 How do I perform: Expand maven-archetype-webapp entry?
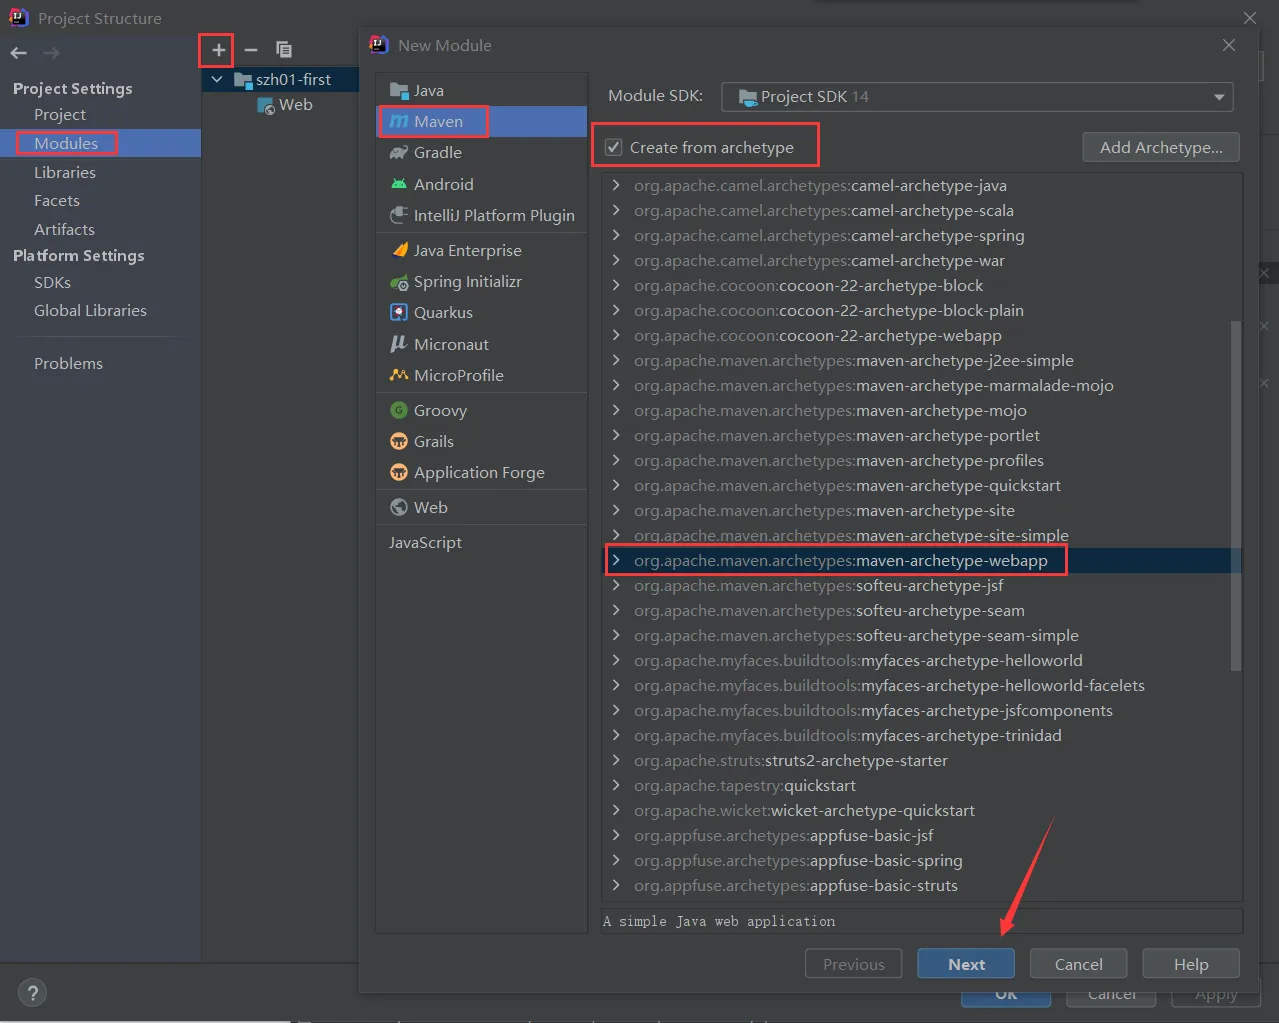(x=616, y=560)
